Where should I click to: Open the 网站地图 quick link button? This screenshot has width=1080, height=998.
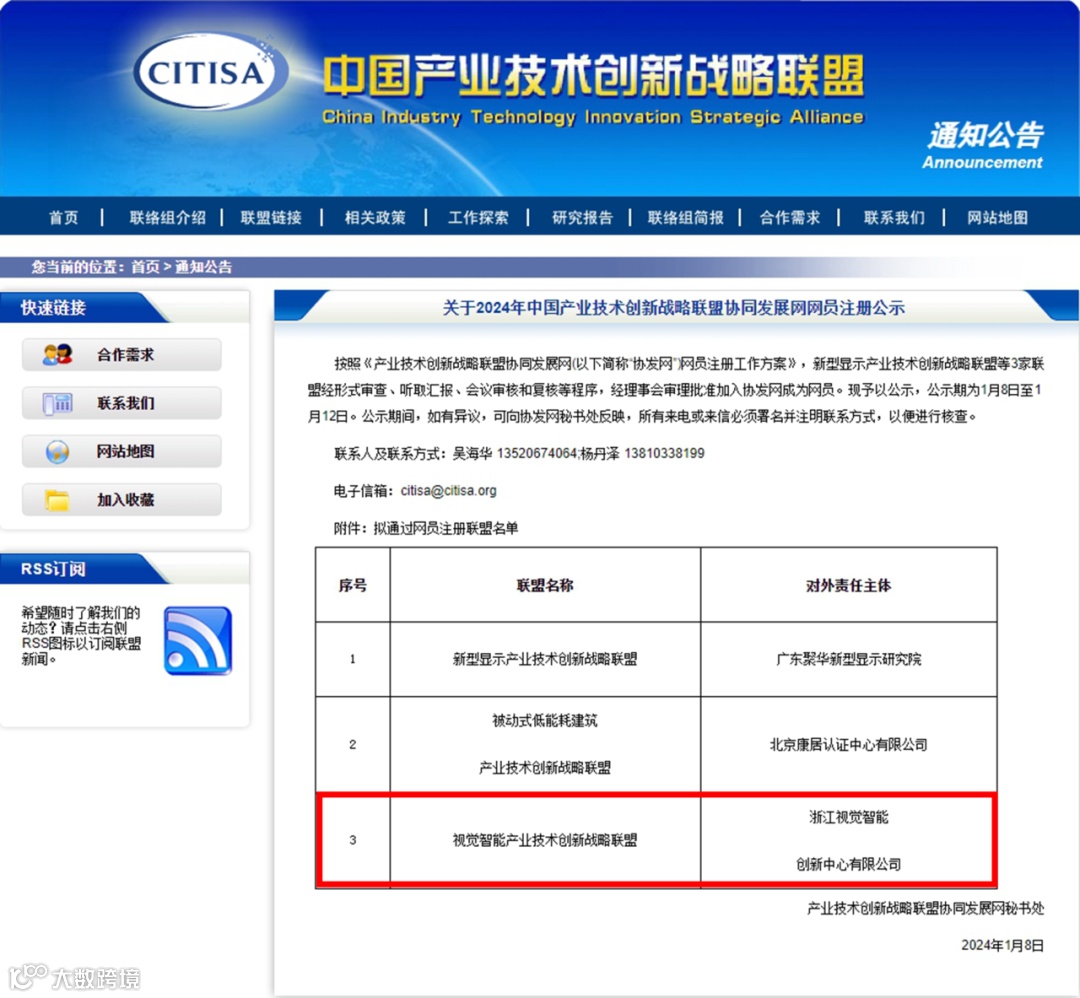click(122, 452)
